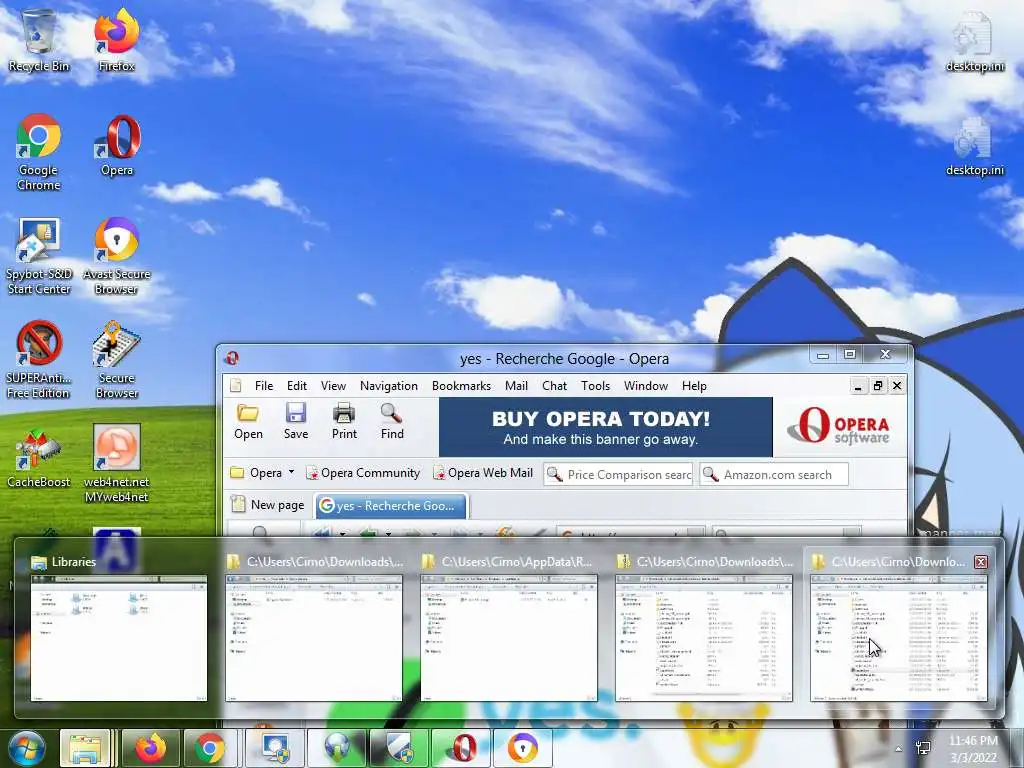1024x768 pixels.
Task: Open the Opera Community bookmark link
Action: tap(363, 473)
